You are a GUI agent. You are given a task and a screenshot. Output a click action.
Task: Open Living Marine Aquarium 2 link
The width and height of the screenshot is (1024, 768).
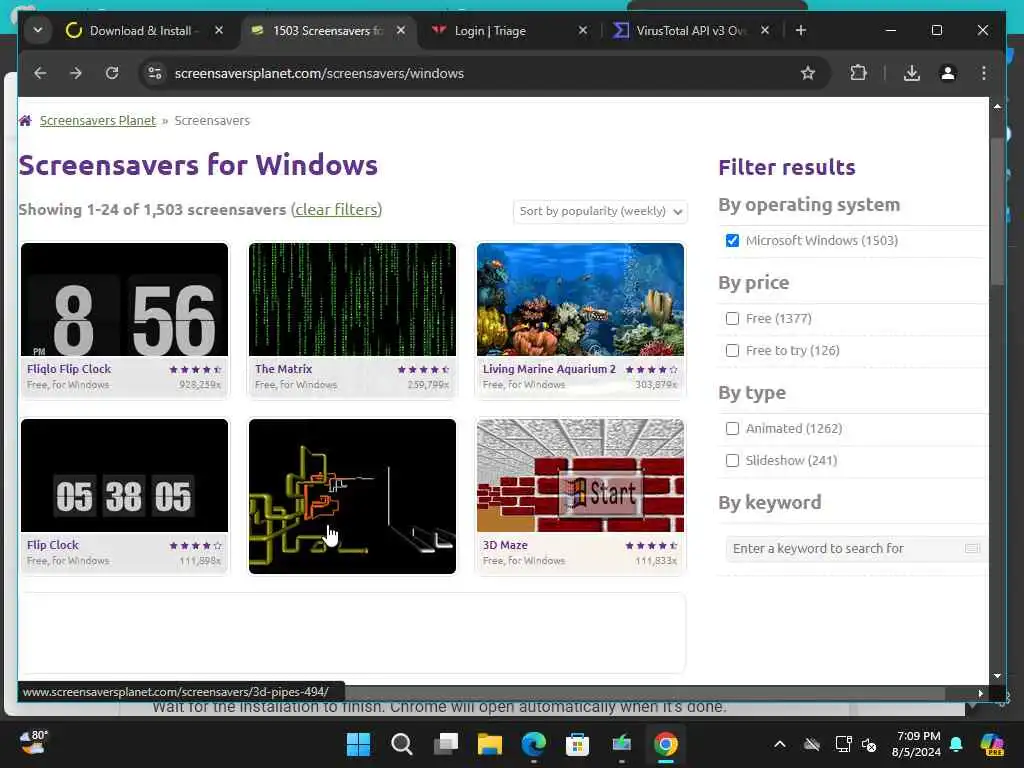point(549,369)
